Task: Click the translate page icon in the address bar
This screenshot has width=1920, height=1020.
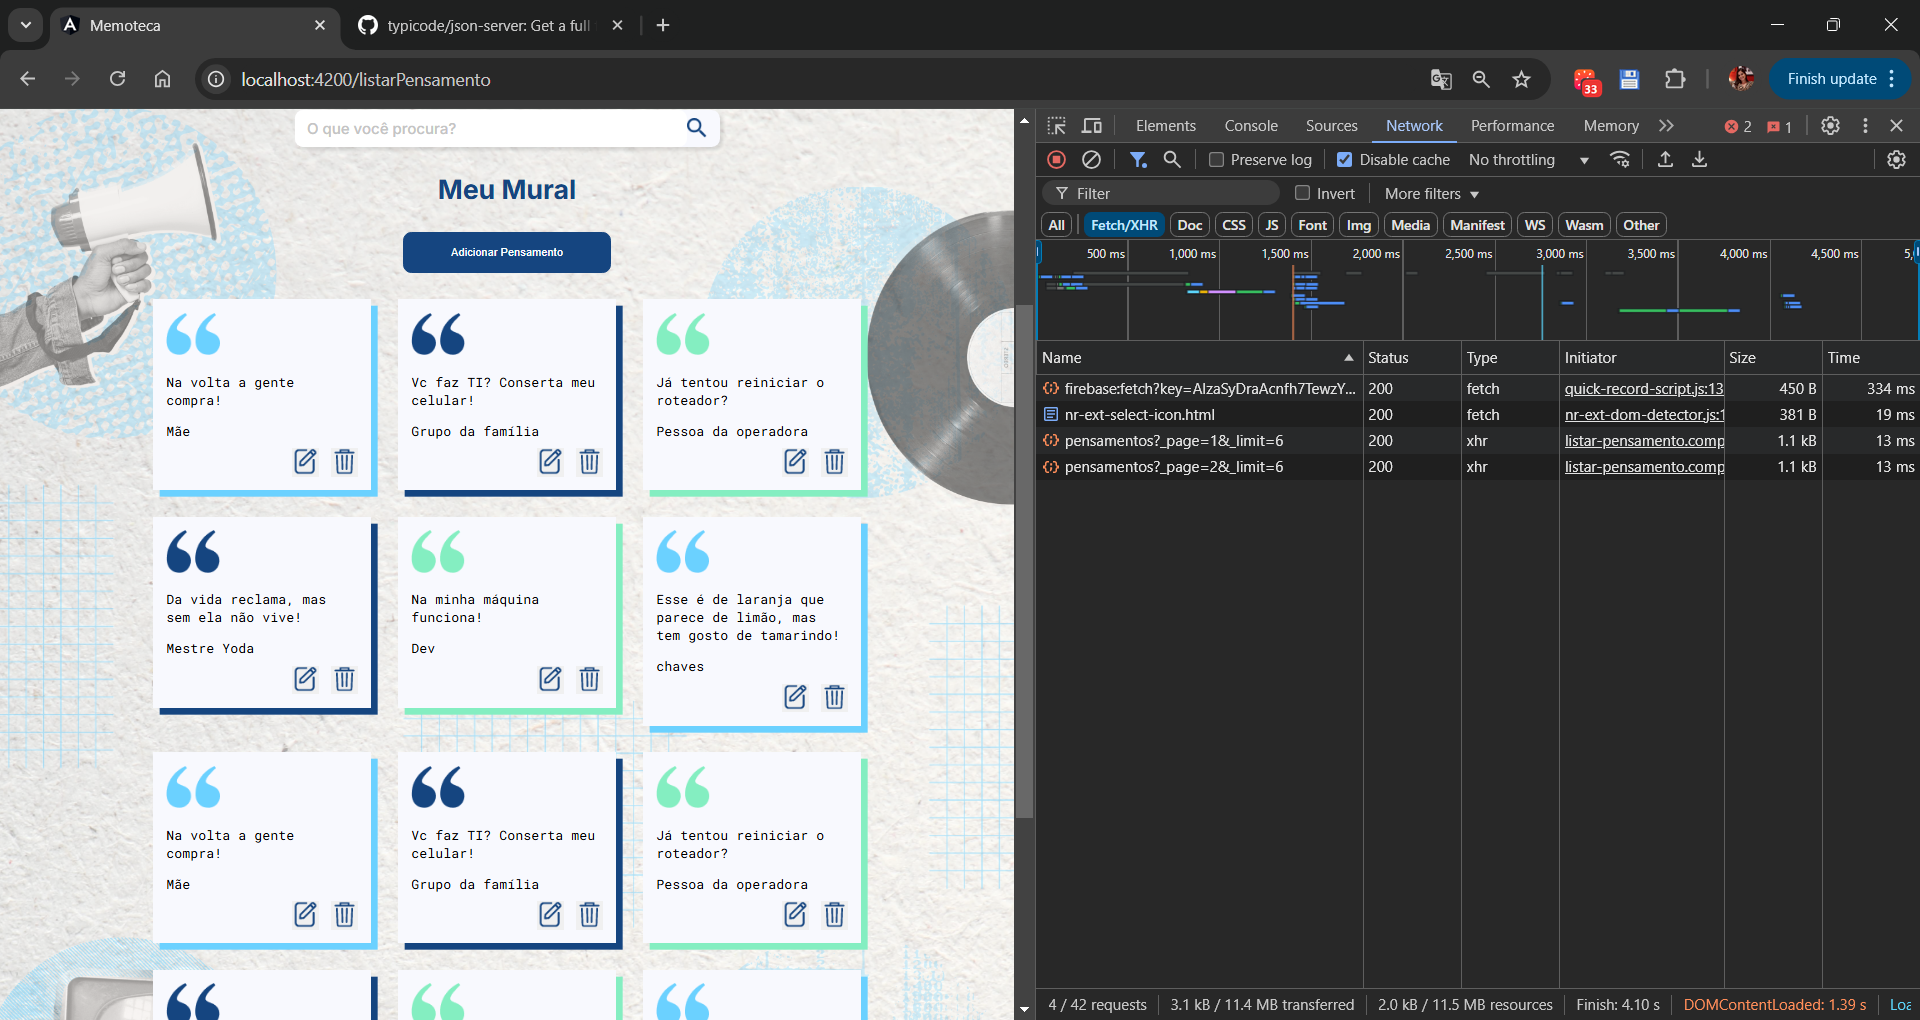Action: tap(1441, 79)
